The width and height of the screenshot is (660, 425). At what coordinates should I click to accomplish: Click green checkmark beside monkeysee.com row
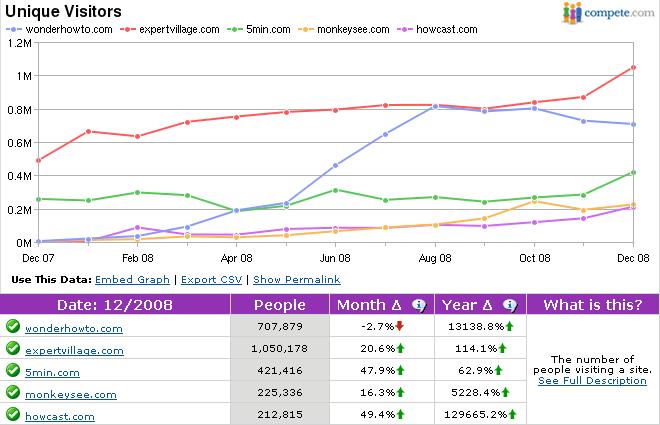[13, 391]
